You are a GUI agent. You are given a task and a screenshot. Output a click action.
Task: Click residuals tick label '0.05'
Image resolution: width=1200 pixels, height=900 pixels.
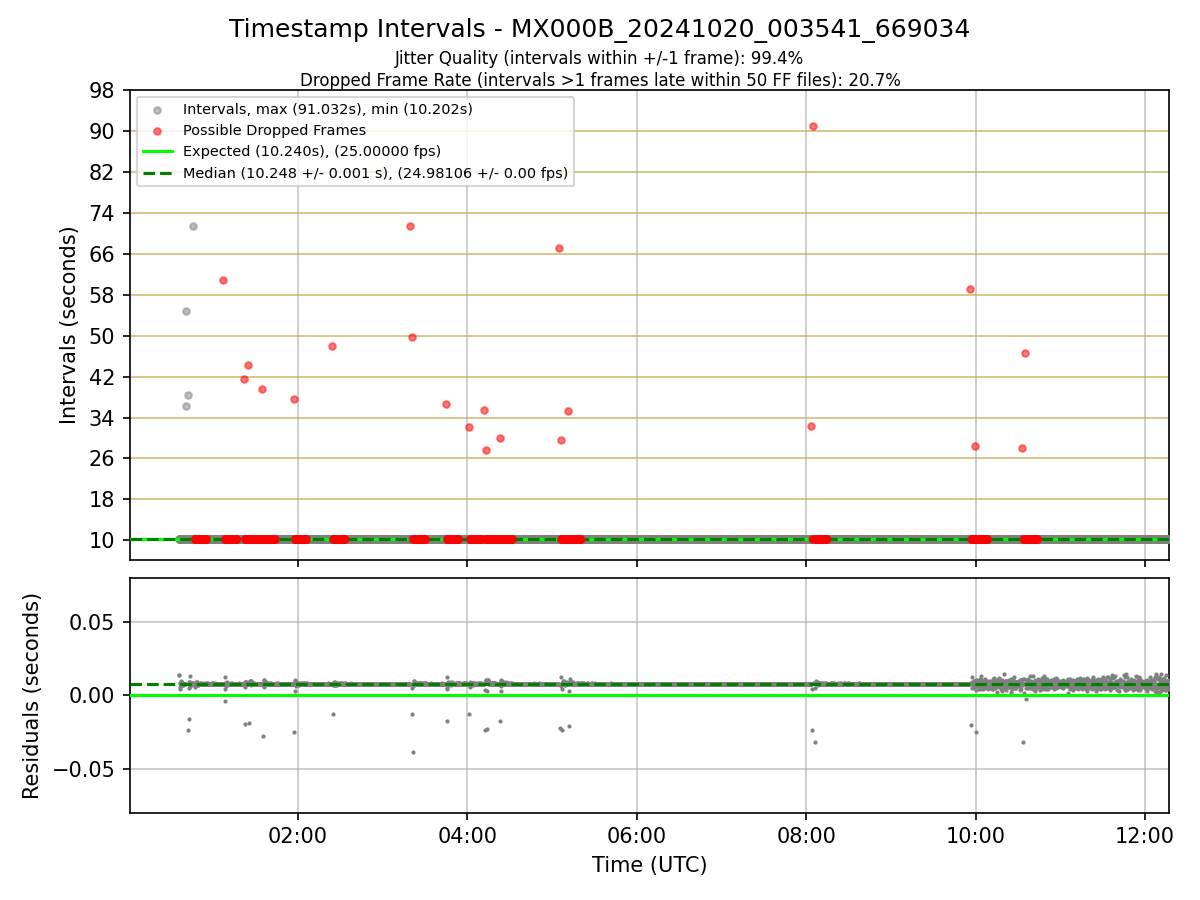[x=94, y=622]
